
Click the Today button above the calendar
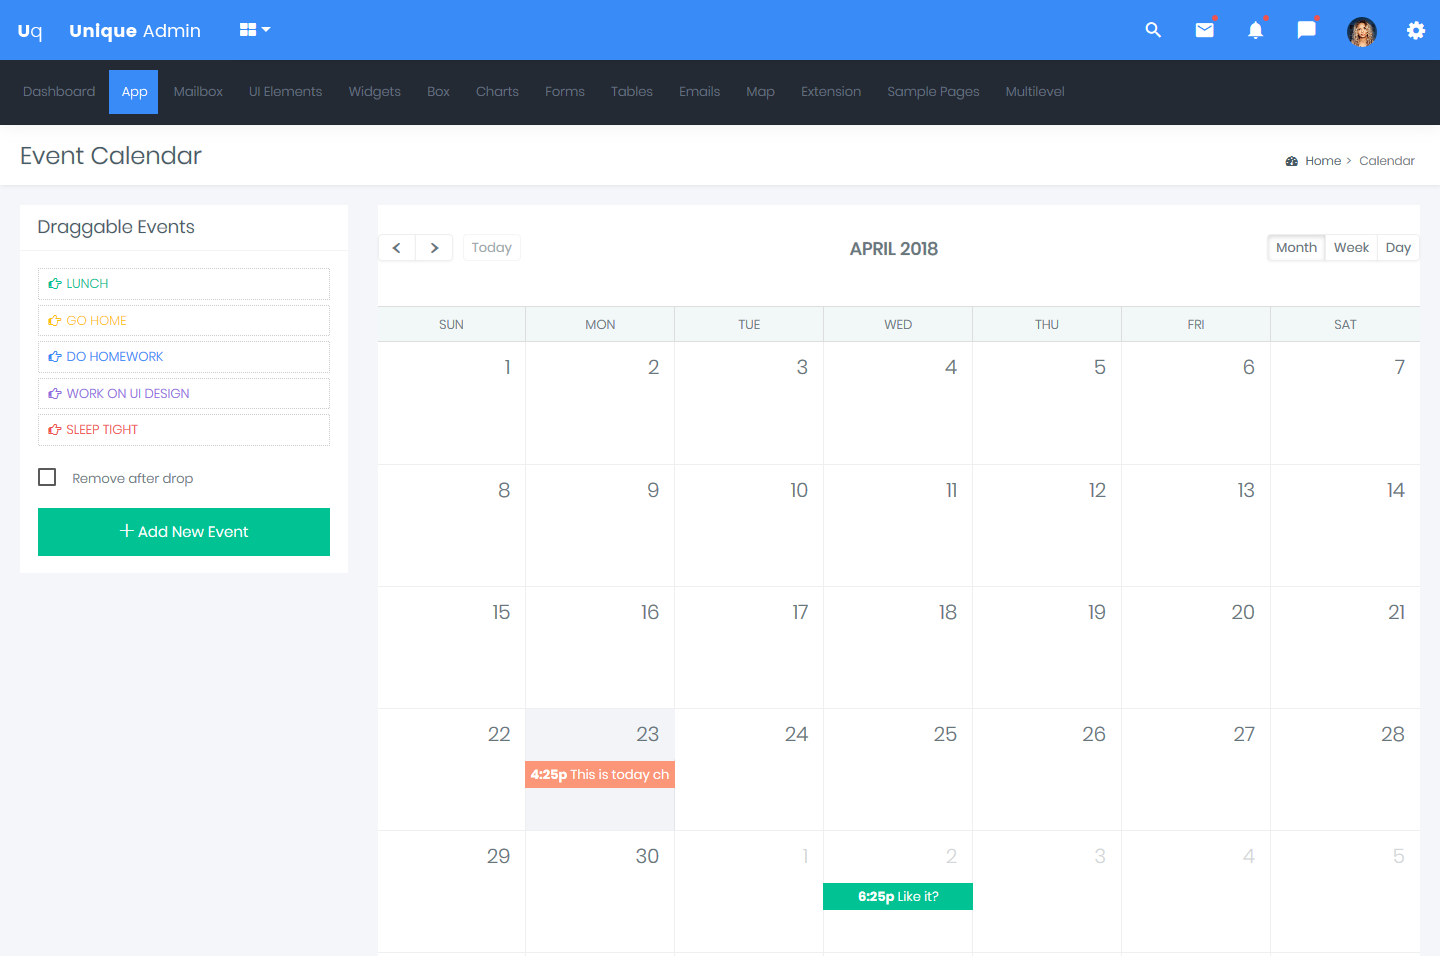(491, 247)
